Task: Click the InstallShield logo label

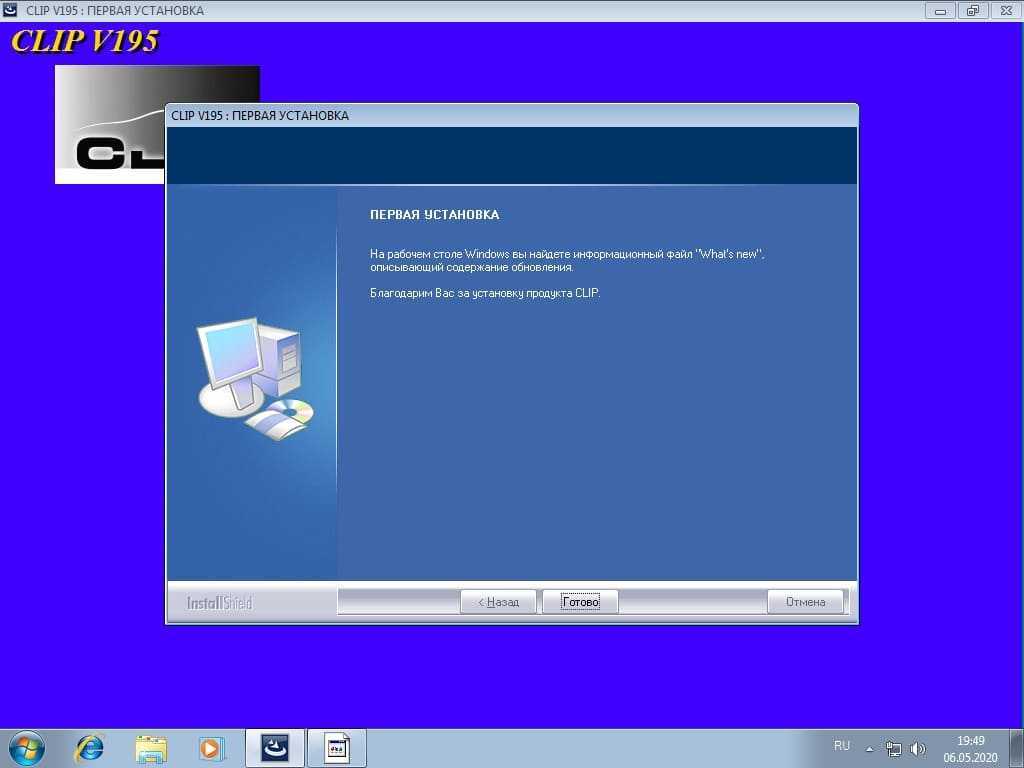Action: pos(219,603)
